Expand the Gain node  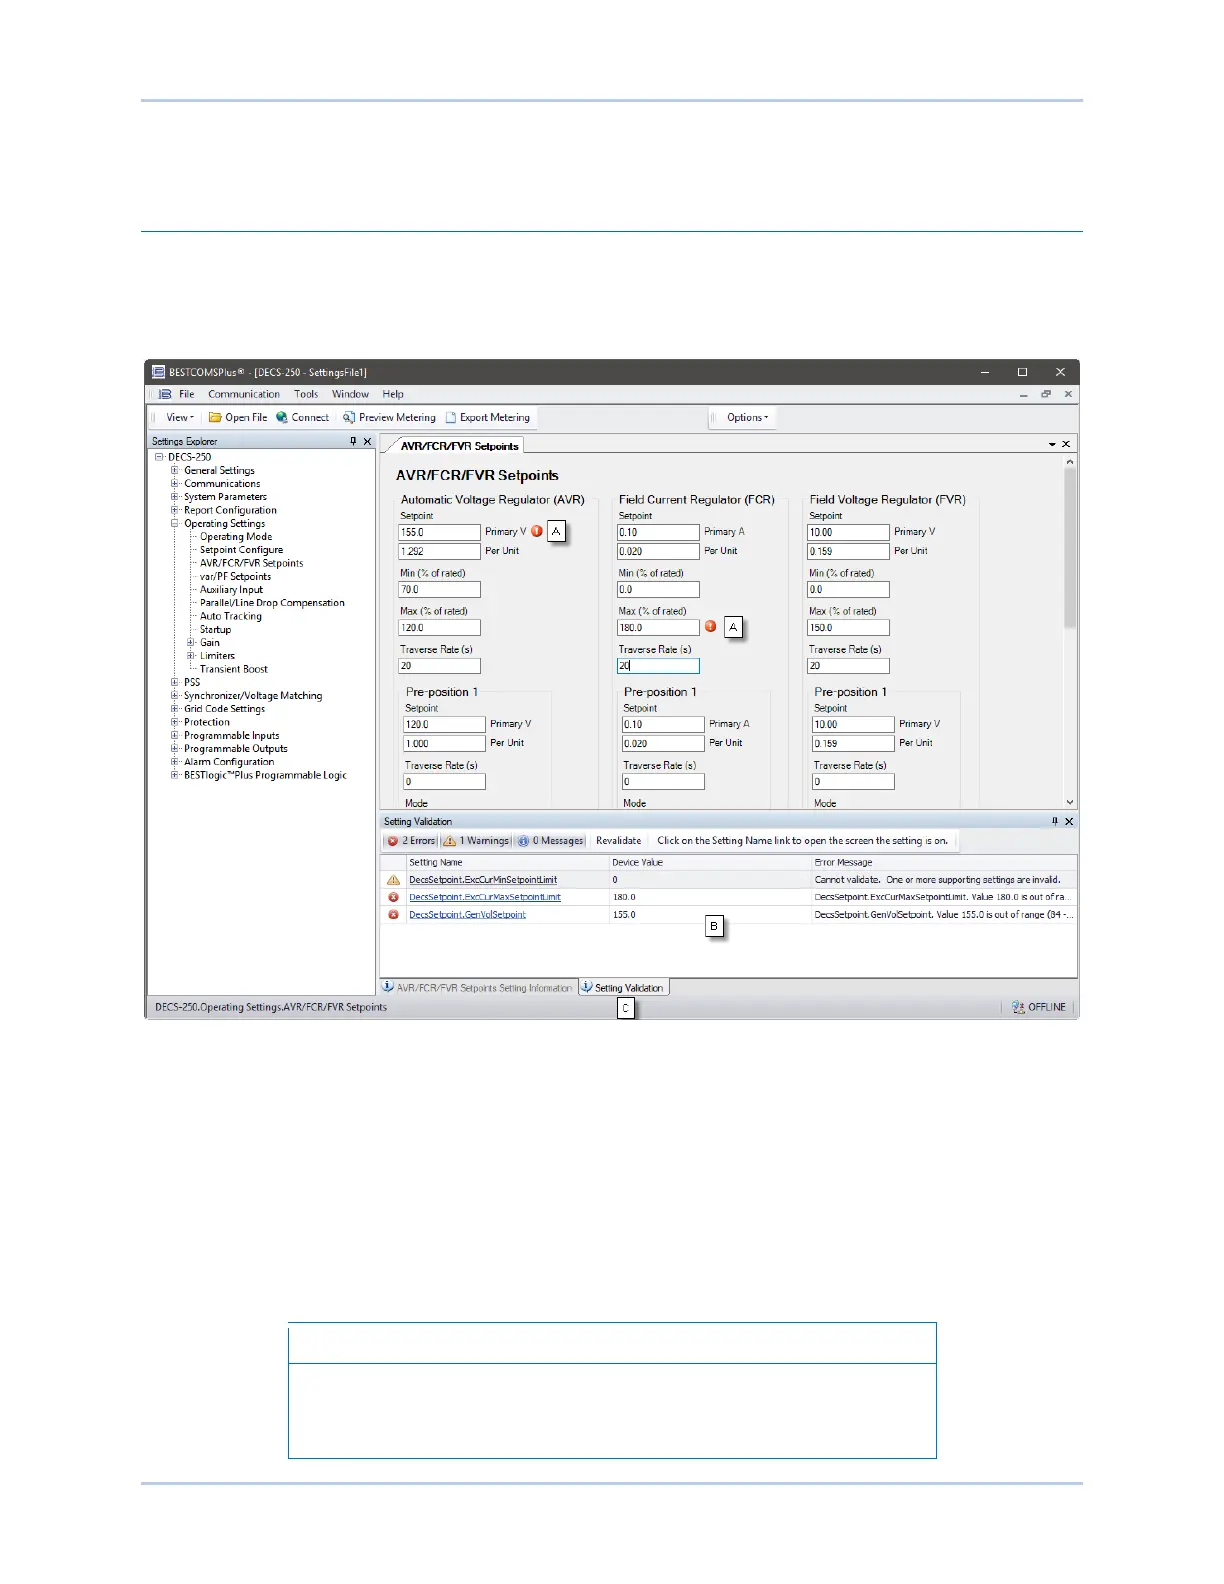pyautogui.click(x=191, y=642)
